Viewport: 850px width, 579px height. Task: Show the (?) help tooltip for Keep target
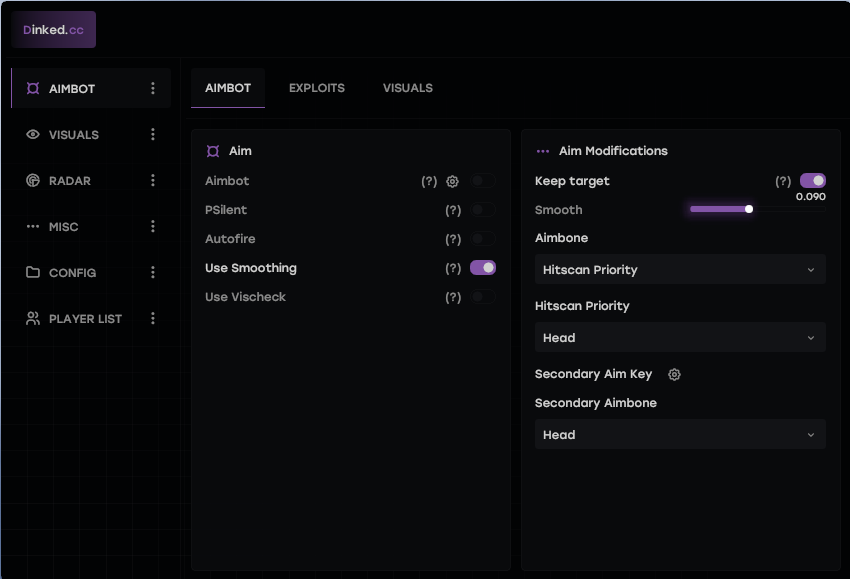(783, 182)
